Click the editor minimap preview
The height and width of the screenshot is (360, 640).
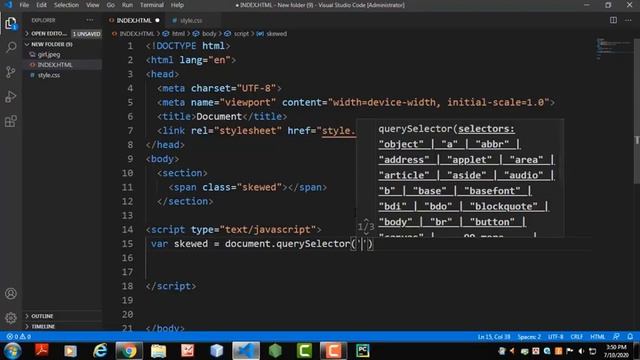coord(613,49)
